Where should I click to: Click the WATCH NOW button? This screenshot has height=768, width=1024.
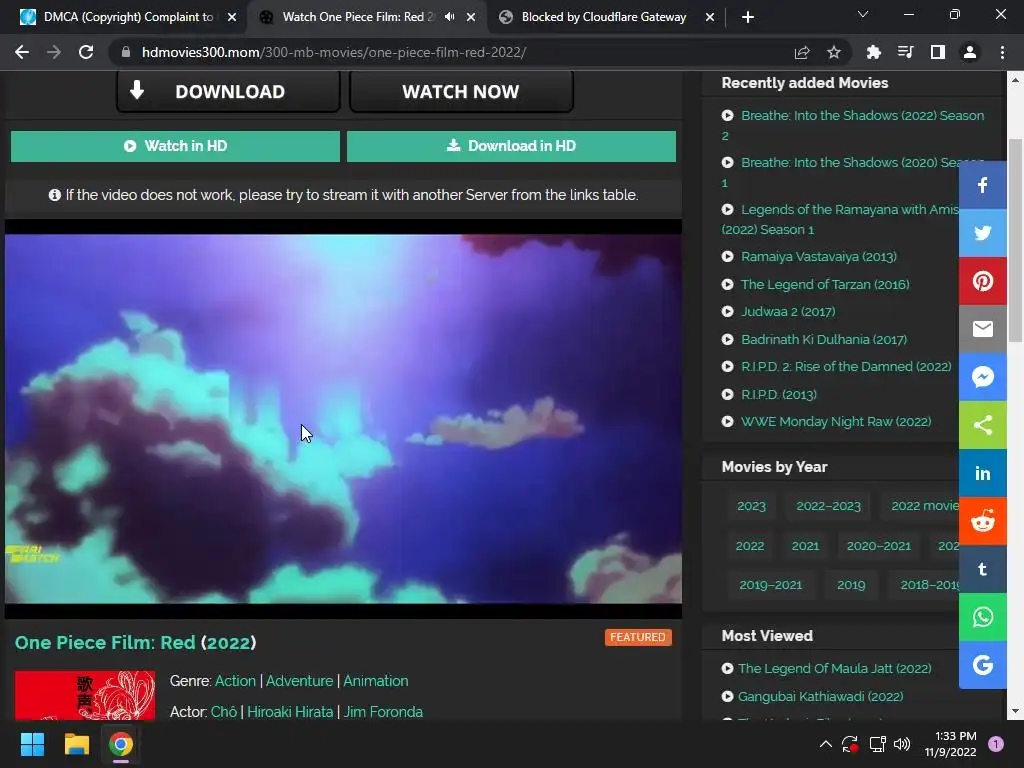461,91
